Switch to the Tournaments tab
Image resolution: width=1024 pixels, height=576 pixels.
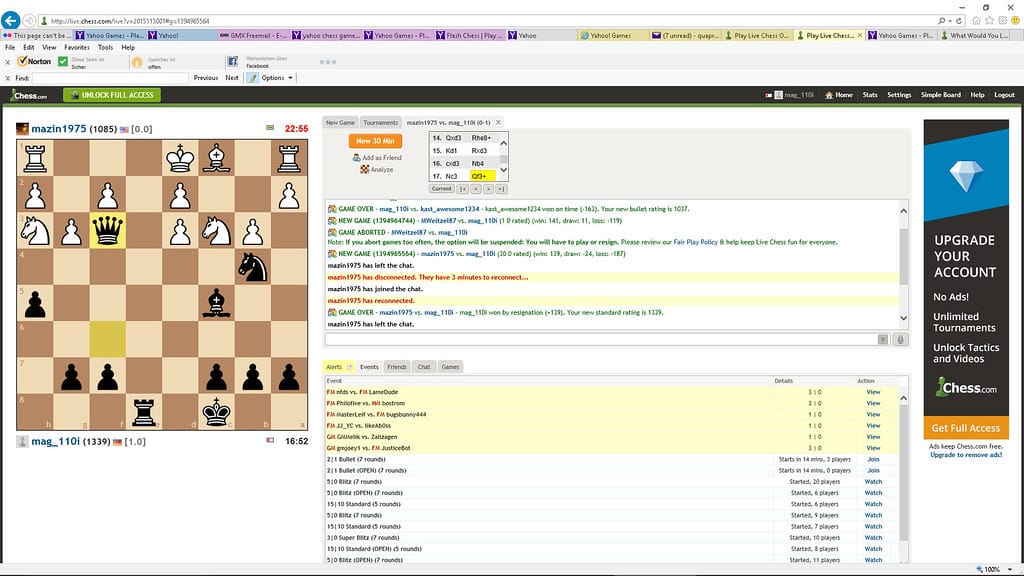pos(380,123)
